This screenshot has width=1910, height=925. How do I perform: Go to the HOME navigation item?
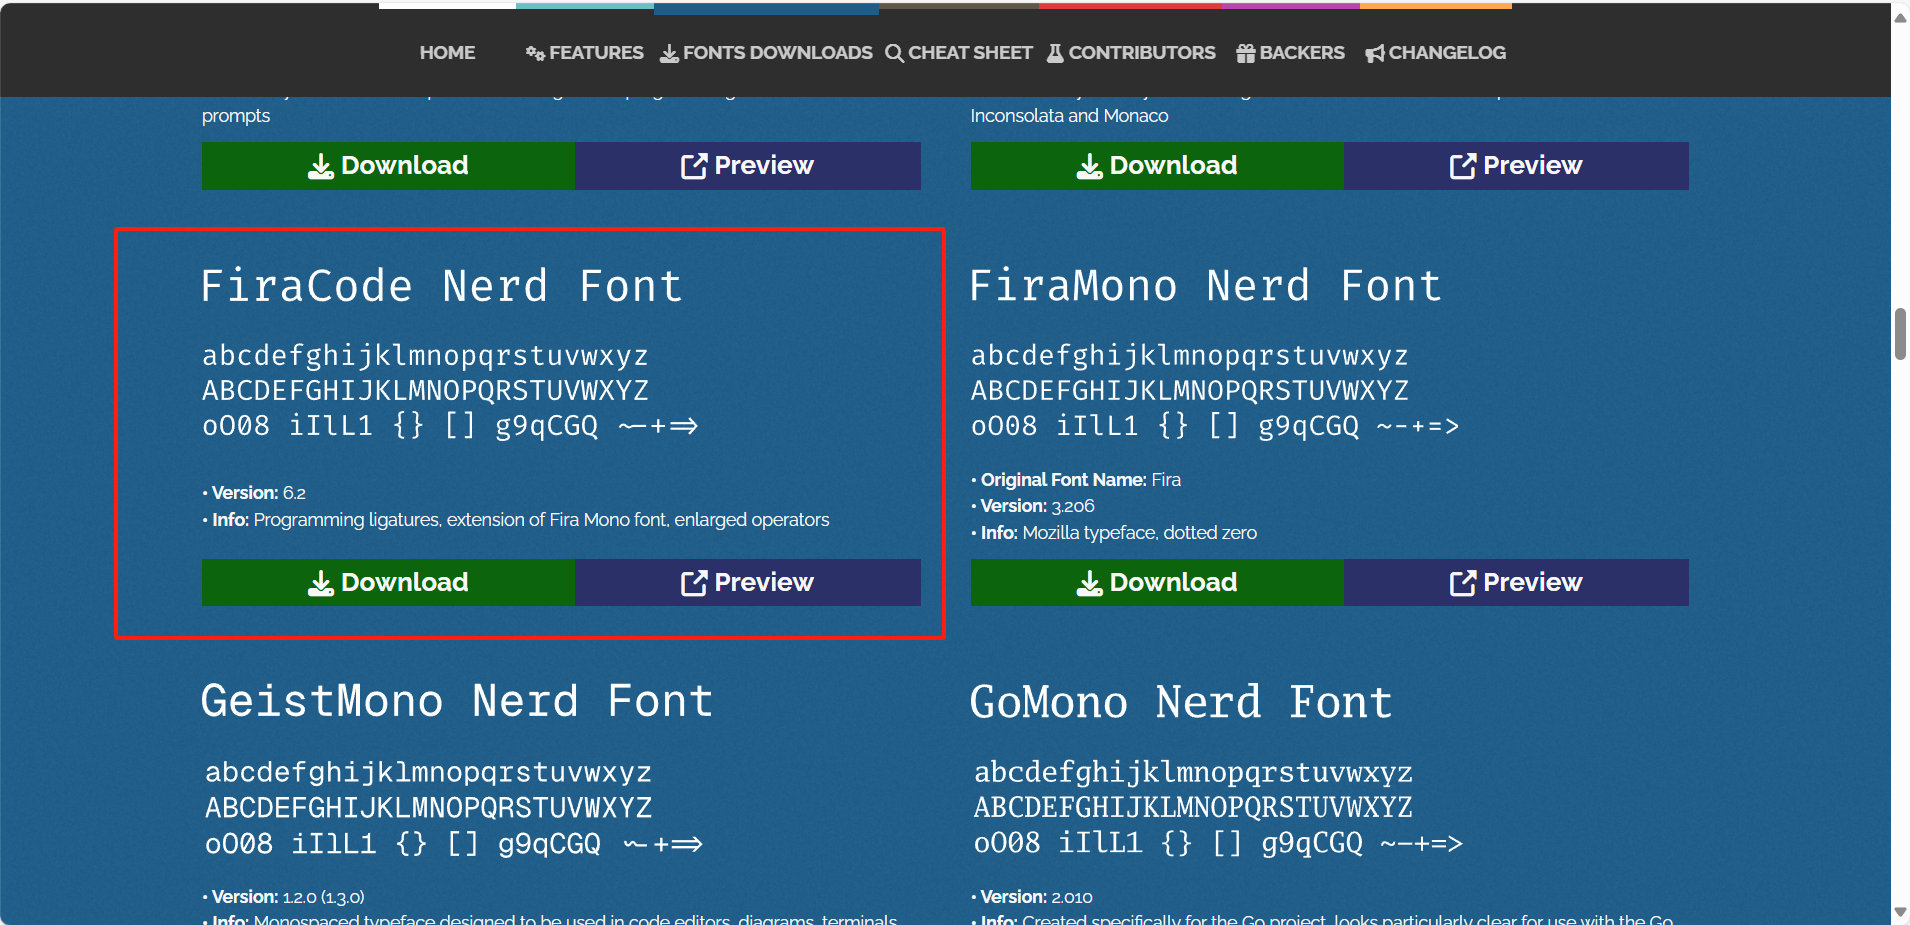pos(447,53)
